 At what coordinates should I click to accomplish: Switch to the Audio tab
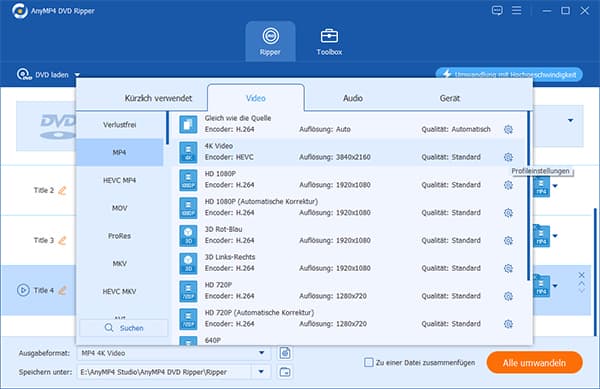[352, 98]
